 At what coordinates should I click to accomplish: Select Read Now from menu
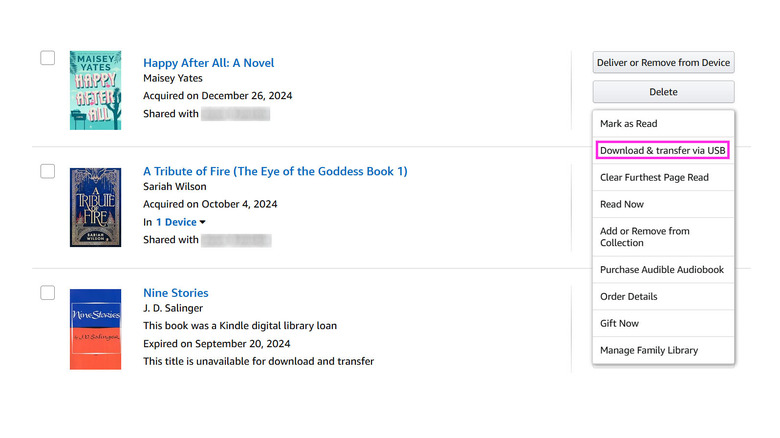click(x=622, y=204)
